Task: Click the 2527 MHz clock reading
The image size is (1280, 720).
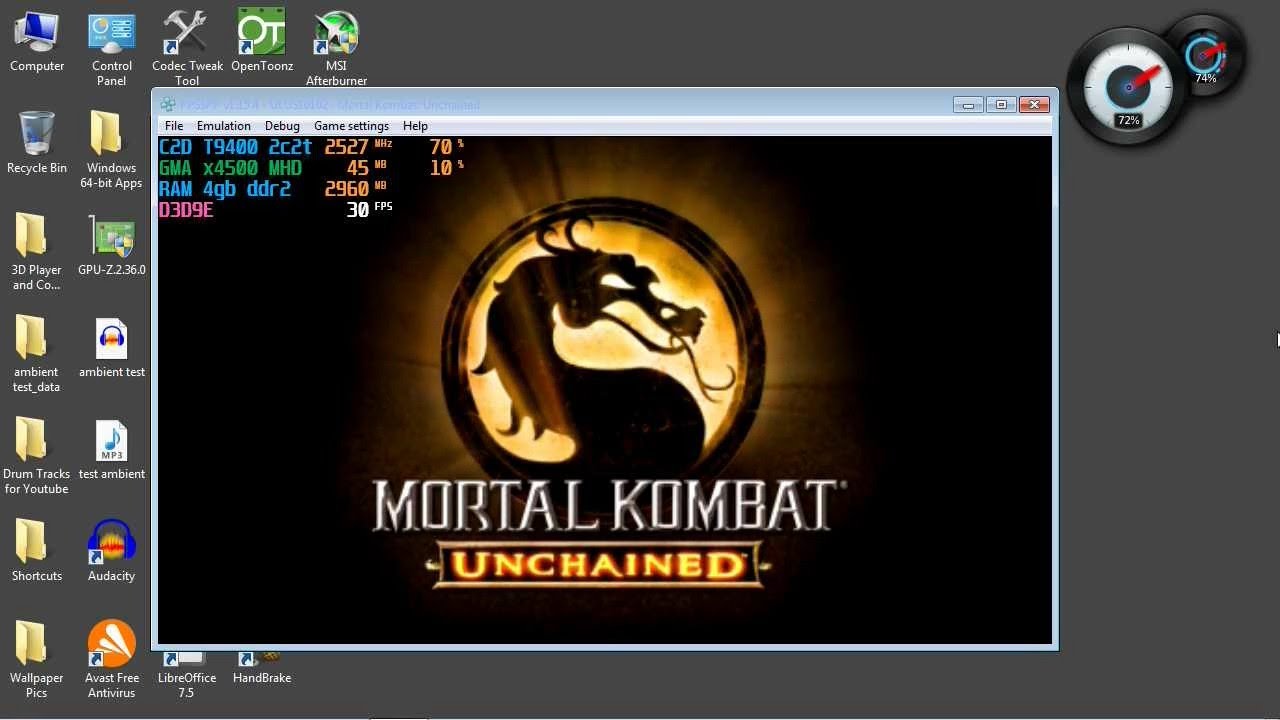Action: [x=358, y=147]
